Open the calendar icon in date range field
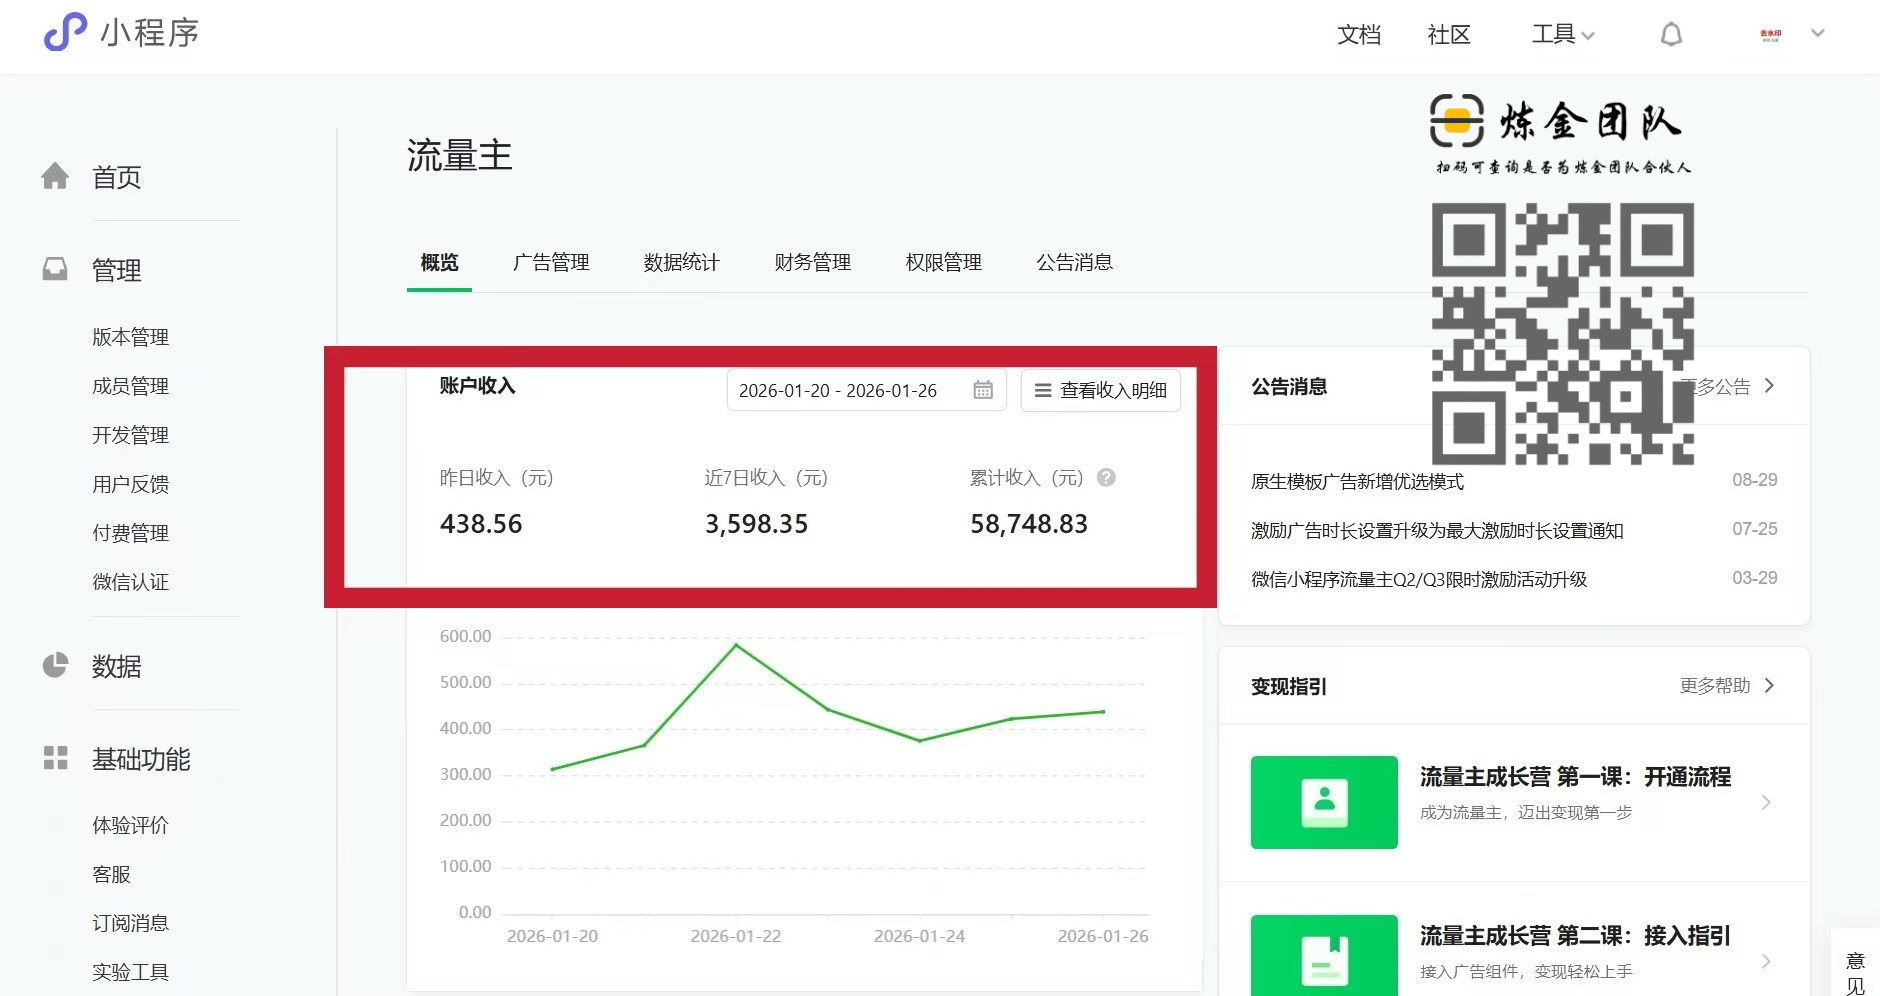The width and height of the screenshot is (1880, 996). pyautogui.click(x=983, y=390)
